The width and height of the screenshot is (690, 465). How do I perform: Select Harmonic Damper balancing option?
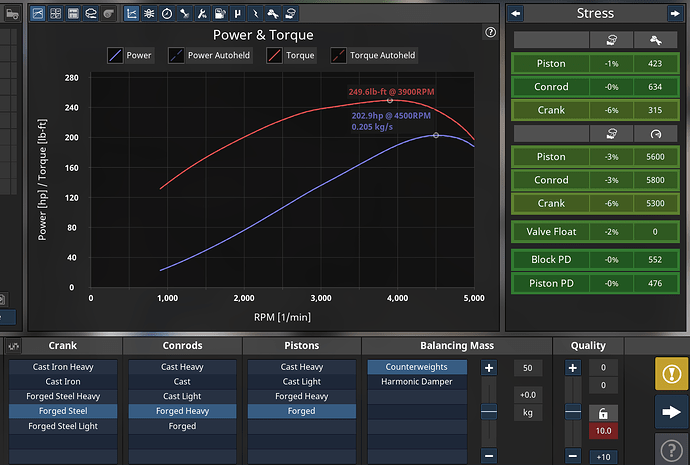point(416,381)
